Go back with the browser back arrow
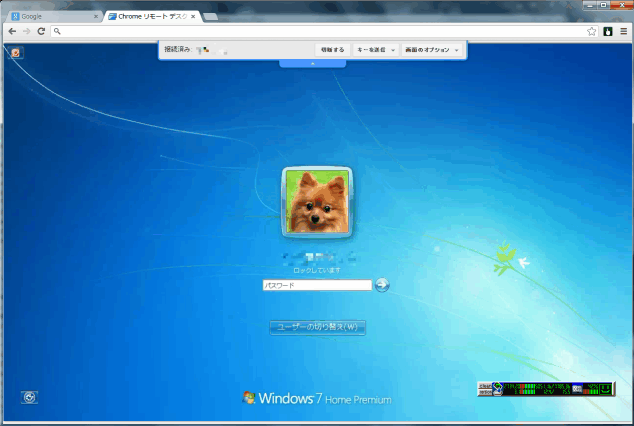 coord(13,32)
